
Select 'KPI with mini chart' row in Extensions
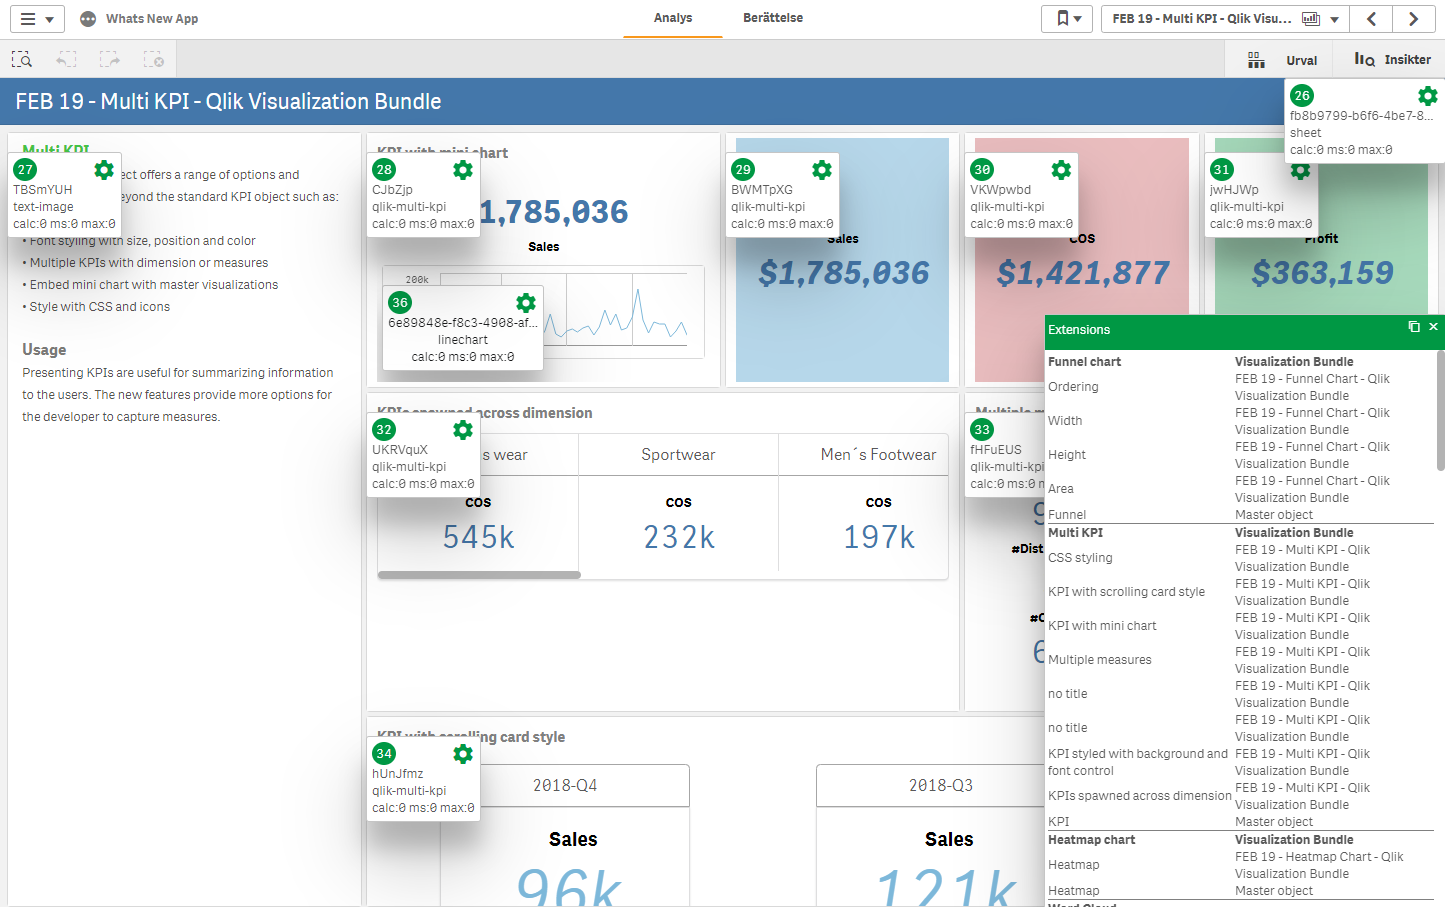coord(1240,626)
